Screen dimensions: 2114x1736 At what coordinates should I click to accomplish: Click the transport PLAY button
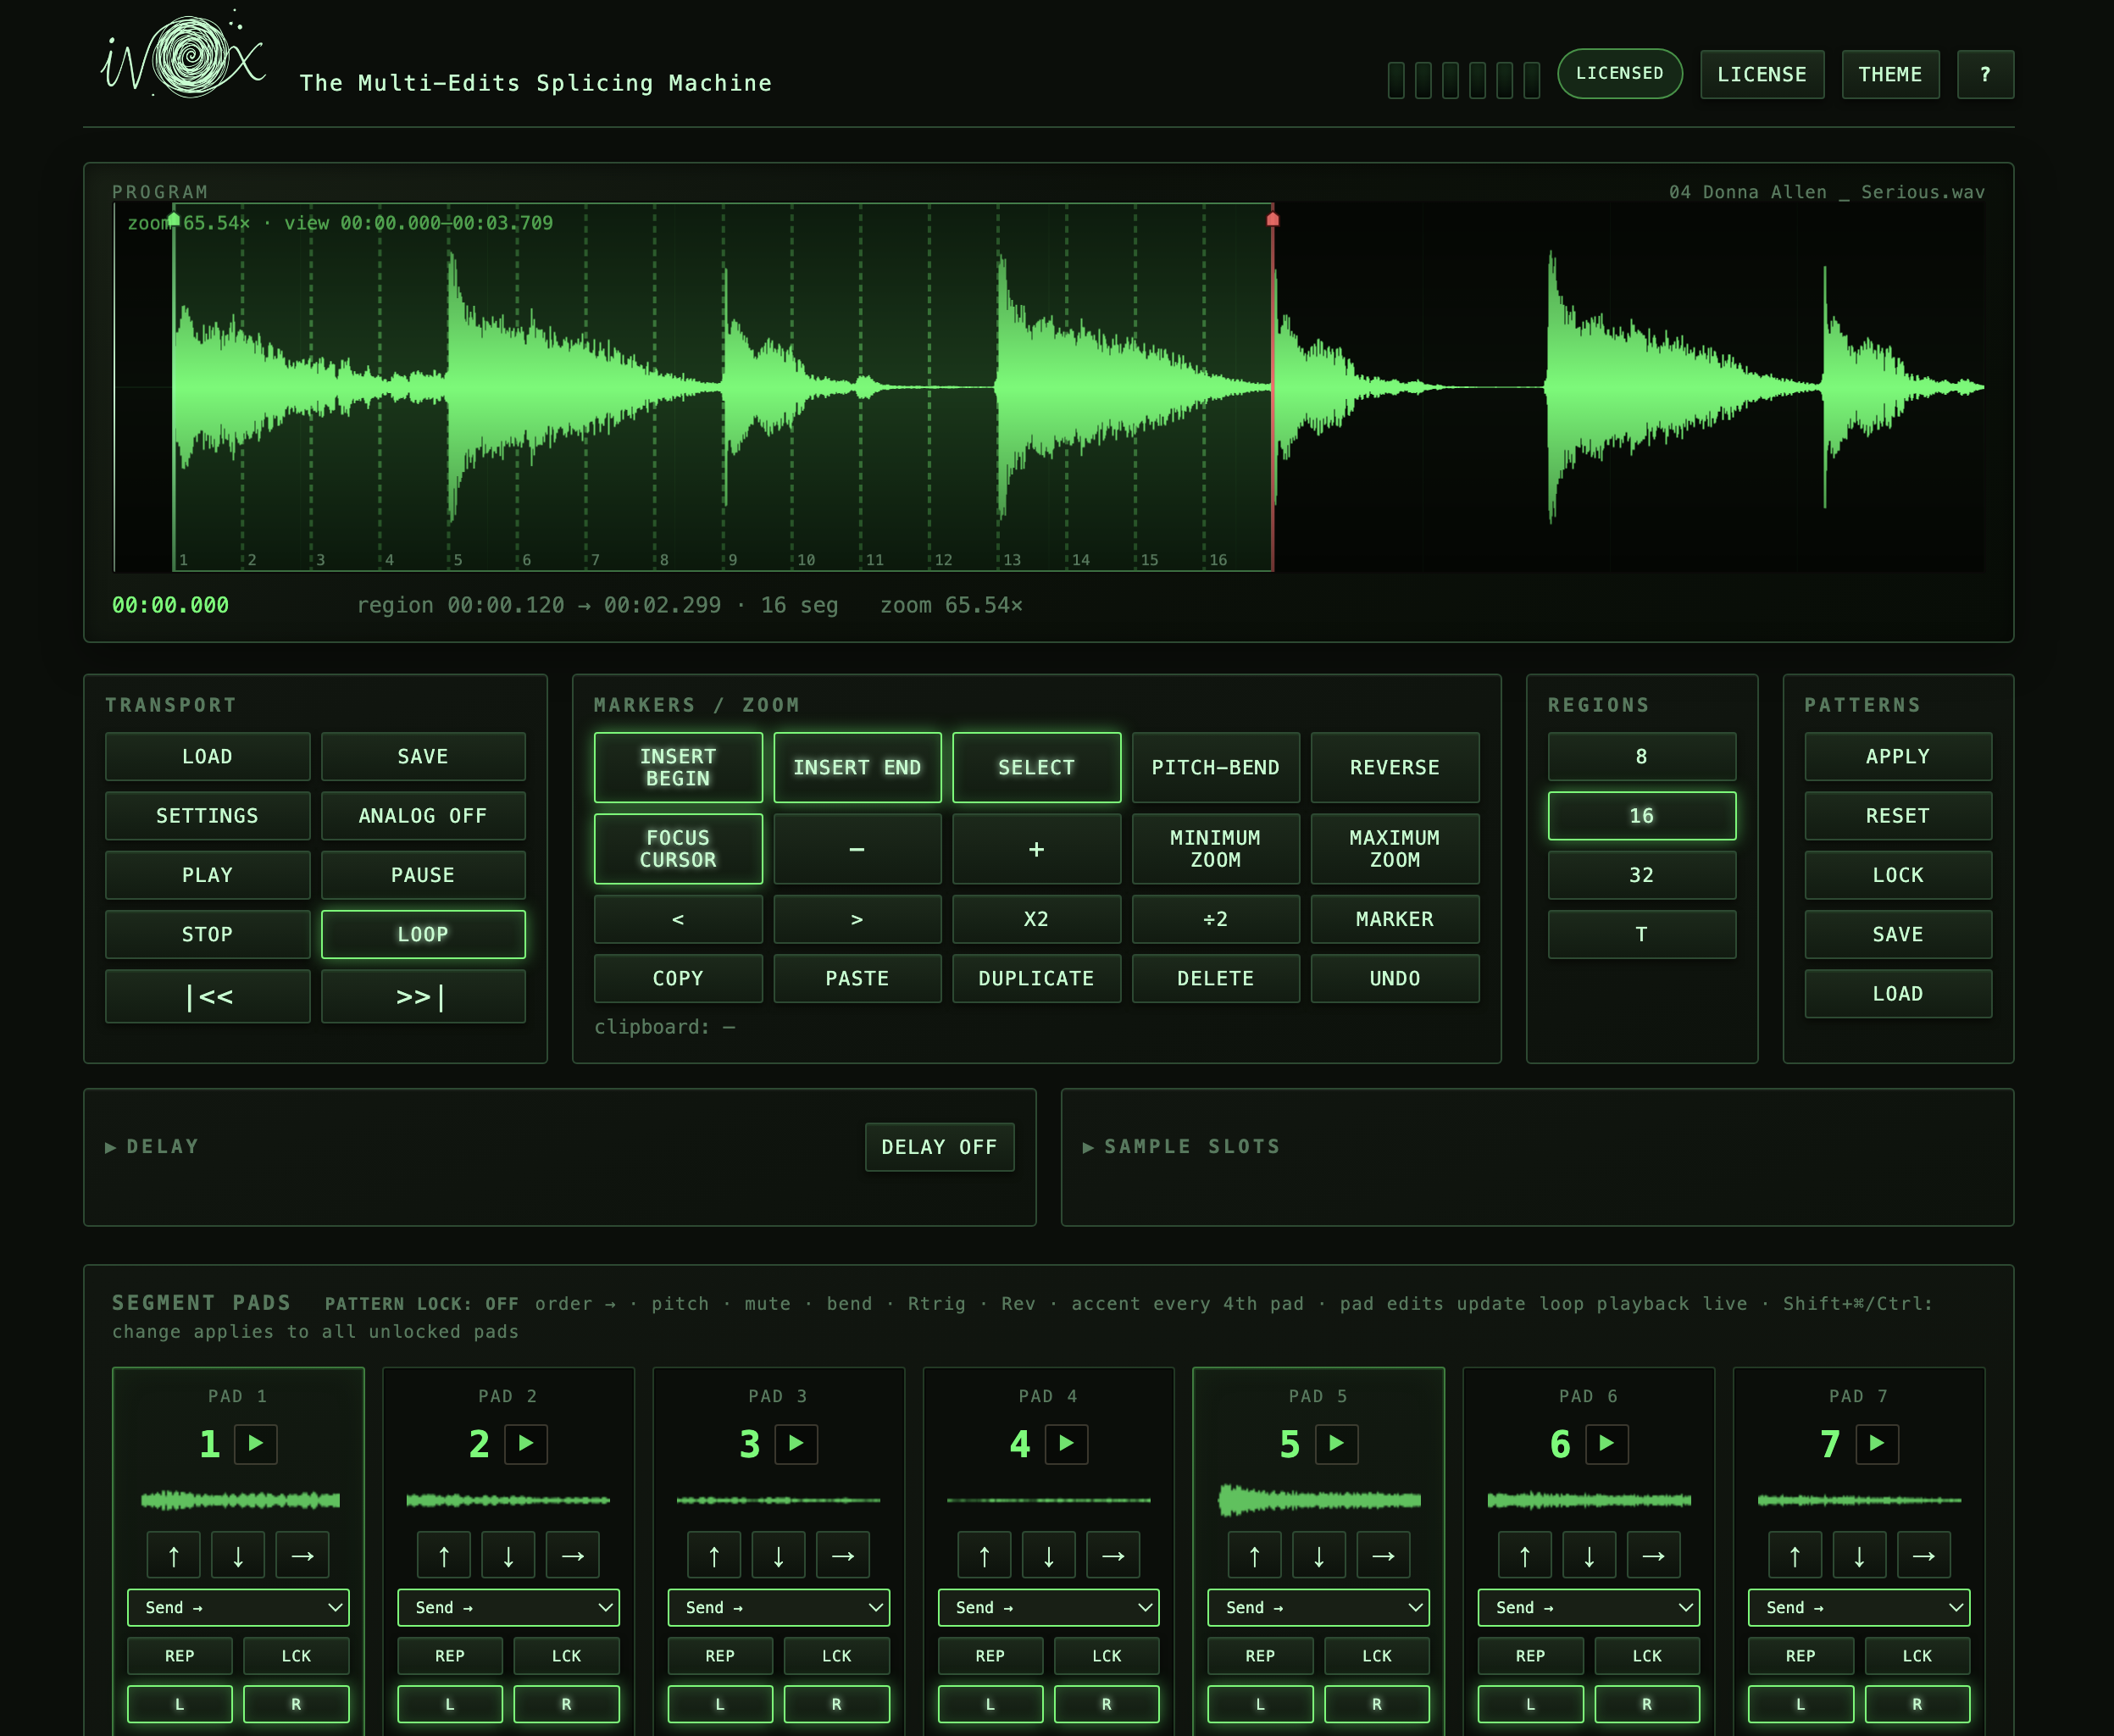[208, 875]
